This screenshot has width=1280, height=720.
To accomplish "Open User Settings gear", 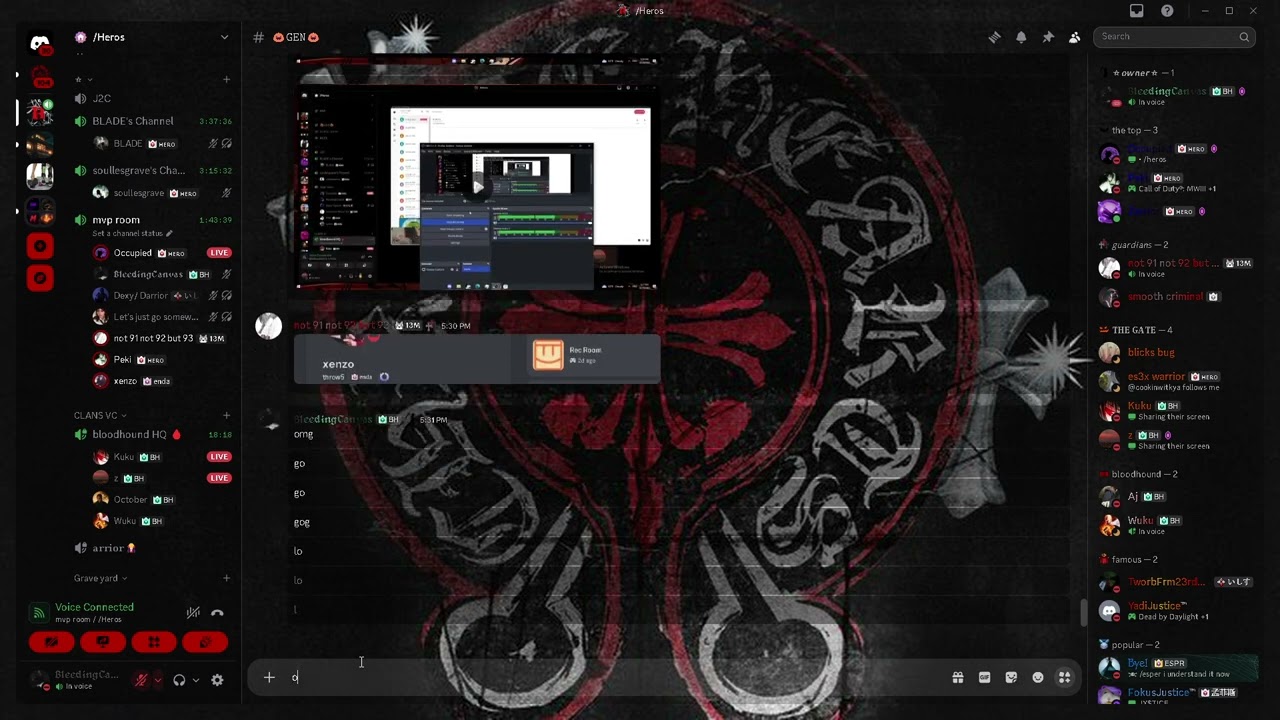I will click(x=217, y=680).
